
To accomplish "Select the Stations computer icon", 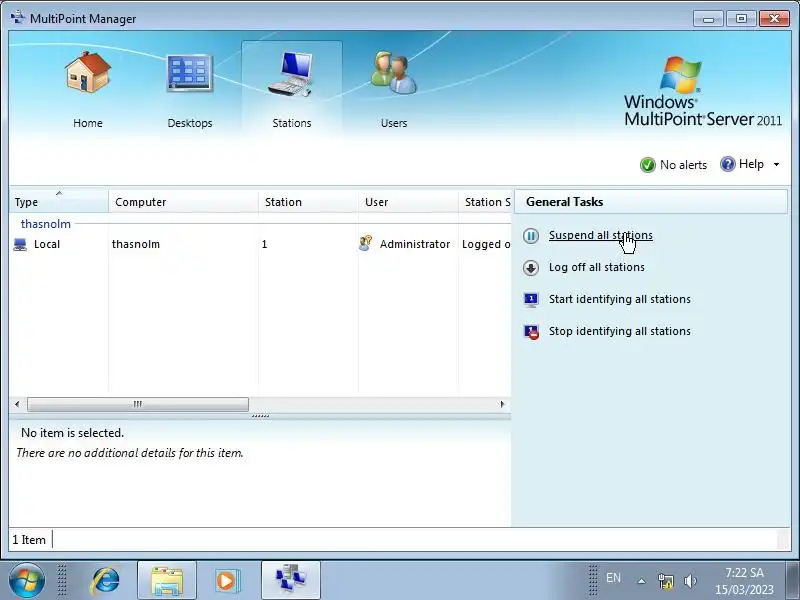I will 291,74.
